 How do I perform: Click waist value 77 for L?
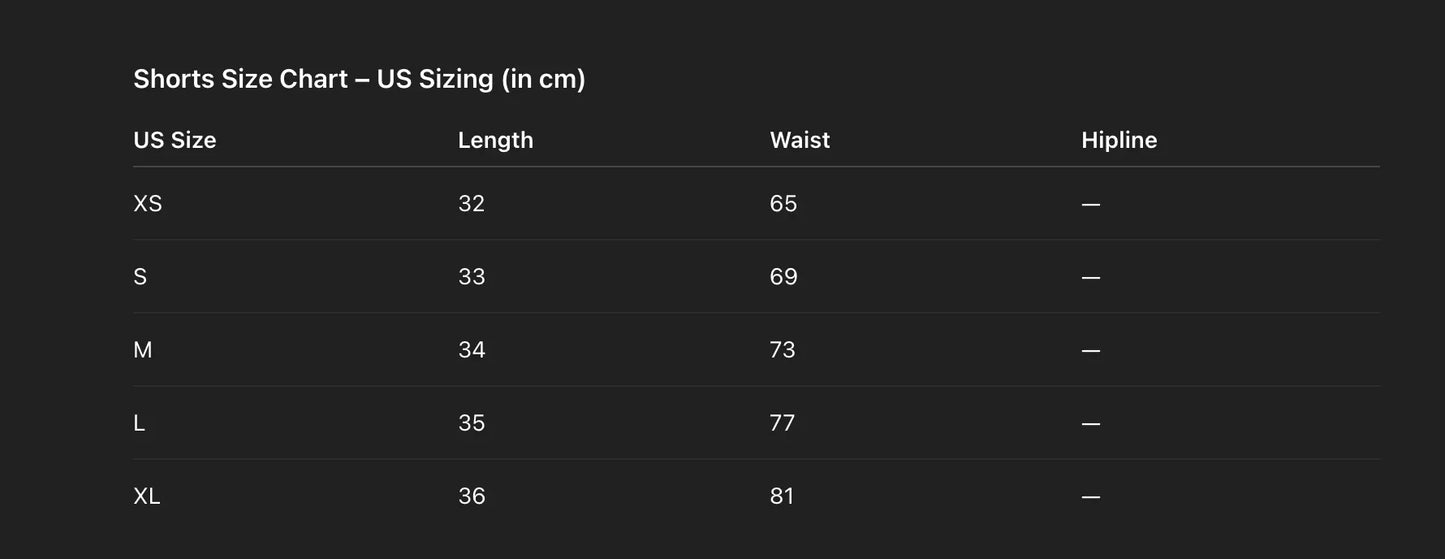[783, 423]
